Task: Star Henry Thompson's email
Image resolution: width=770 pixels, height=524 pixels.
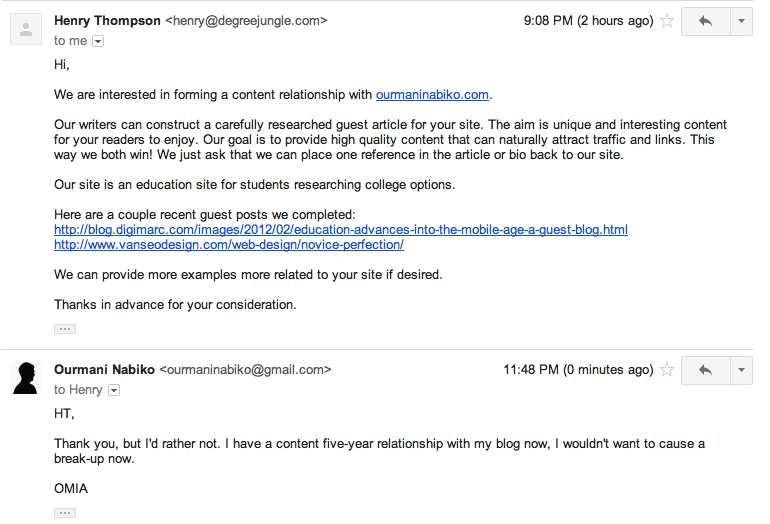Action: point(667,21)
